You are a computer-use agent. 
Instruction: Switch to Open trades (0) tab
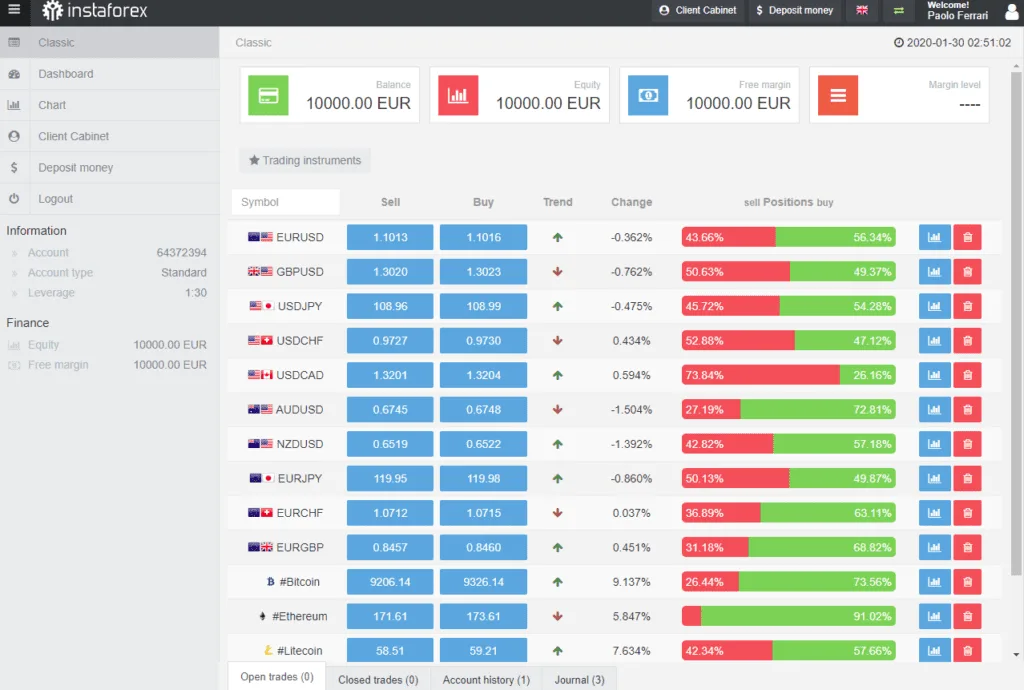[x=277, y=676]
